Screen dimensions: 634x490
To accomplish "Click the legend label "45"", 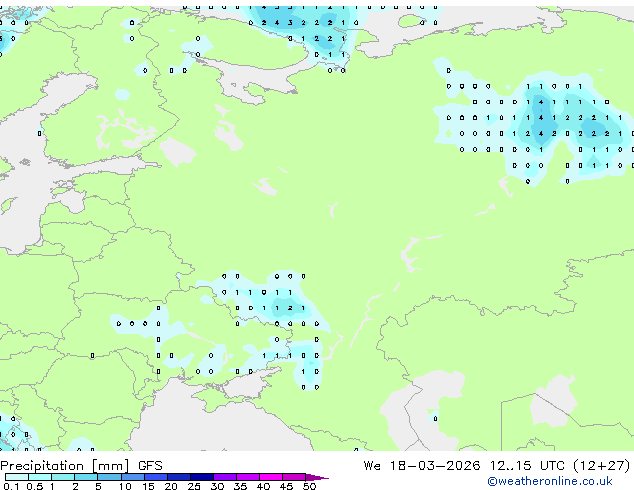I will pos(287,486).
